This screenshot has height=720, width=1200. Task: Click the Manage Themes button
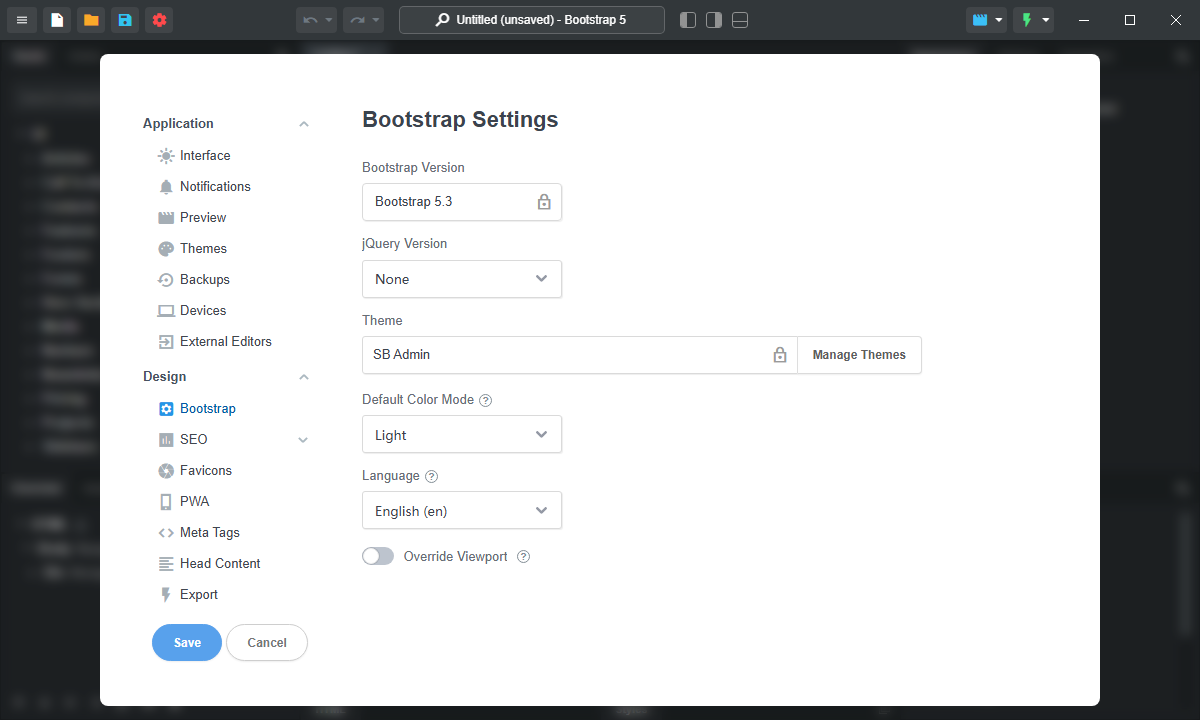[x=858, y=354]
